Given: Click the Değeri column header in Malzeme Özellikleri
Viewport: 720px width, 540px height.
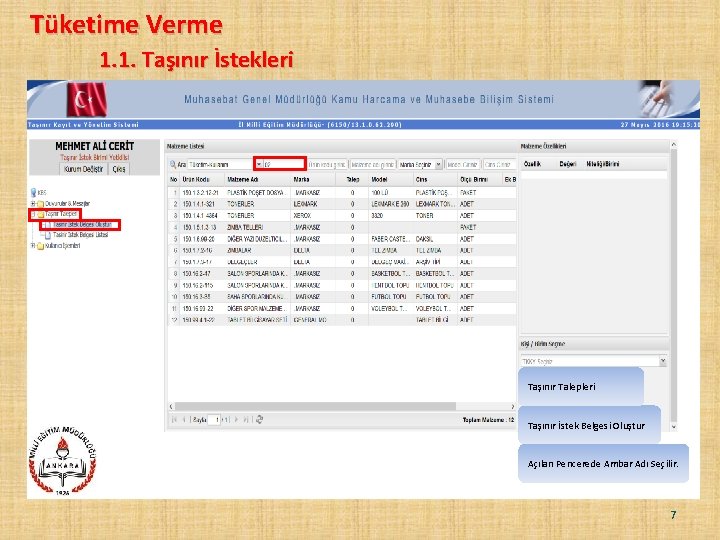Looking at the screenshot, I should coord(568,164).
